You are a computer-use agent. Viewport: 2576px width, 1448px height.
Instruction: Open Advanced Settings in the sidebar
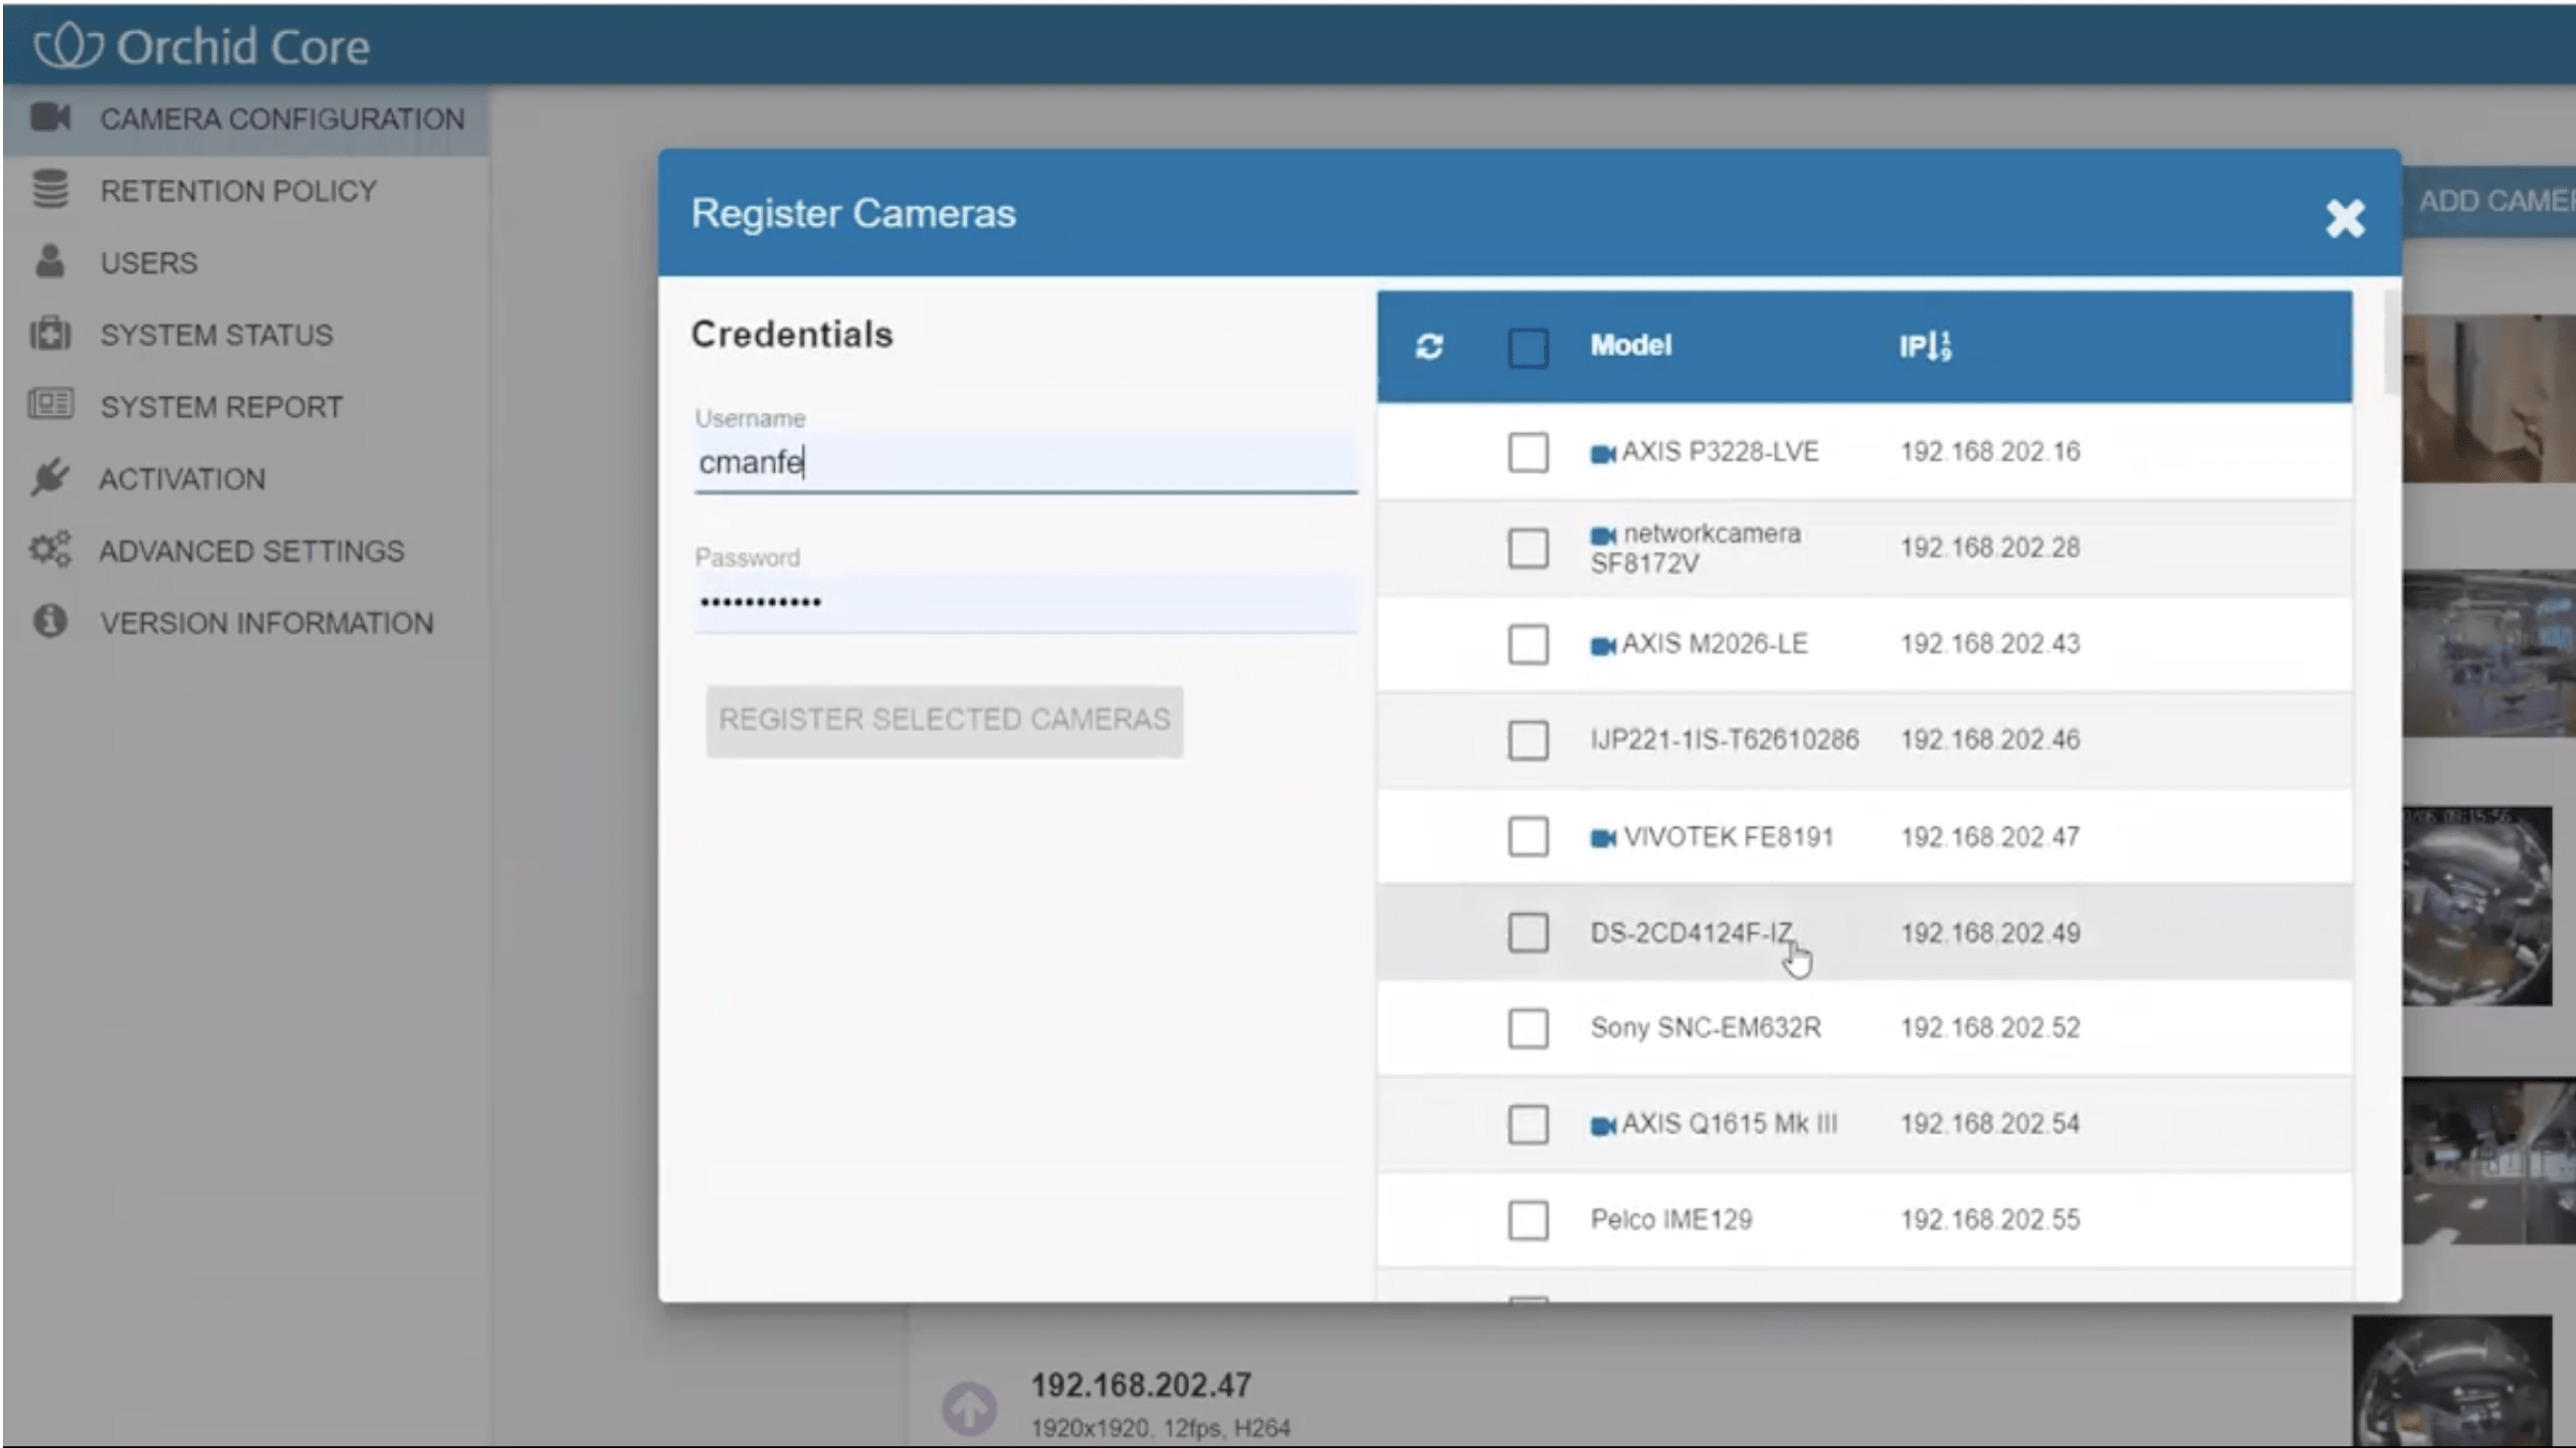click(246, 551)
